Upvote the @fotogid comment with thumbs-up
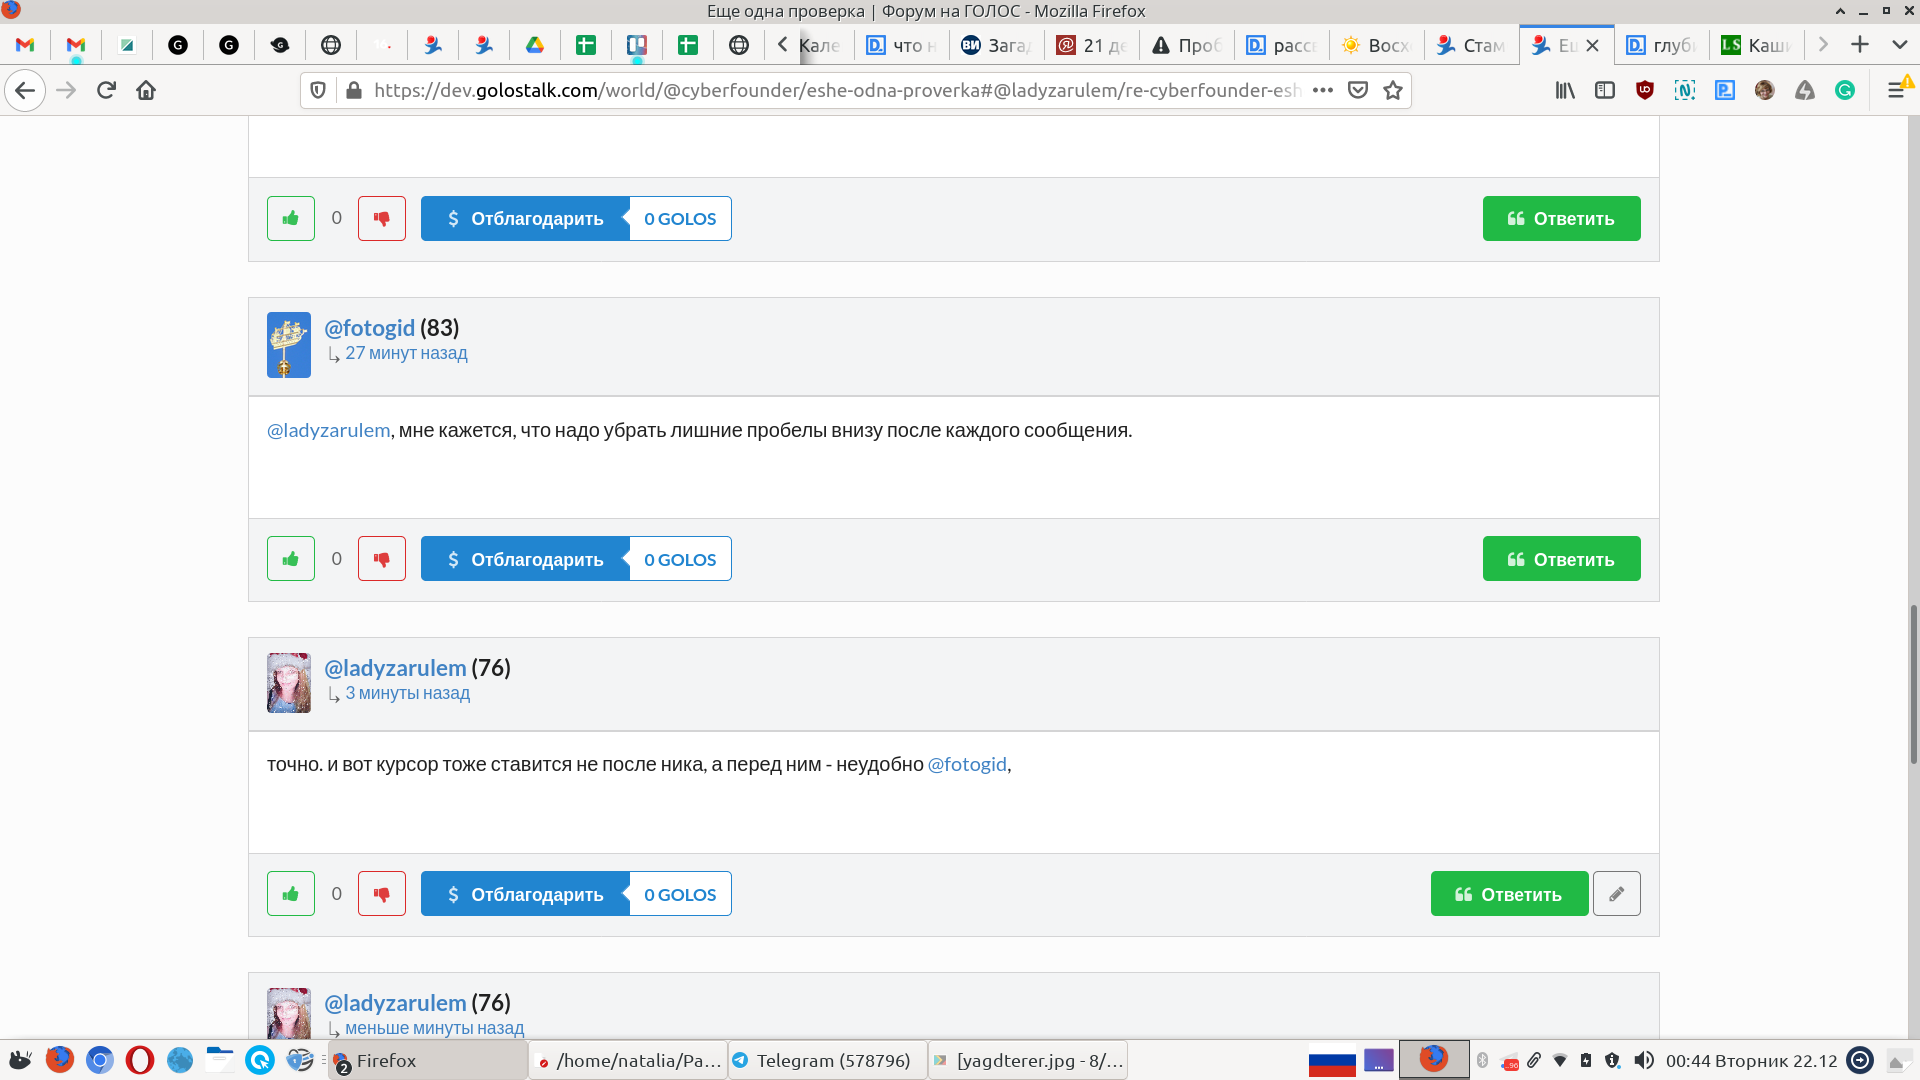Image resolution: width=1920 pixels, height=1080 pixels. (291, 559)
